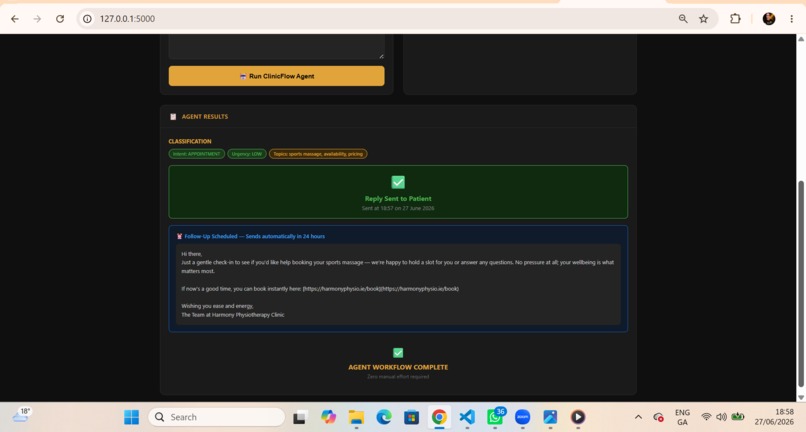The width and height of the screenshot is (806, 432).
Task: Open the weather widget showing 18°
Action: coord(22,415)
